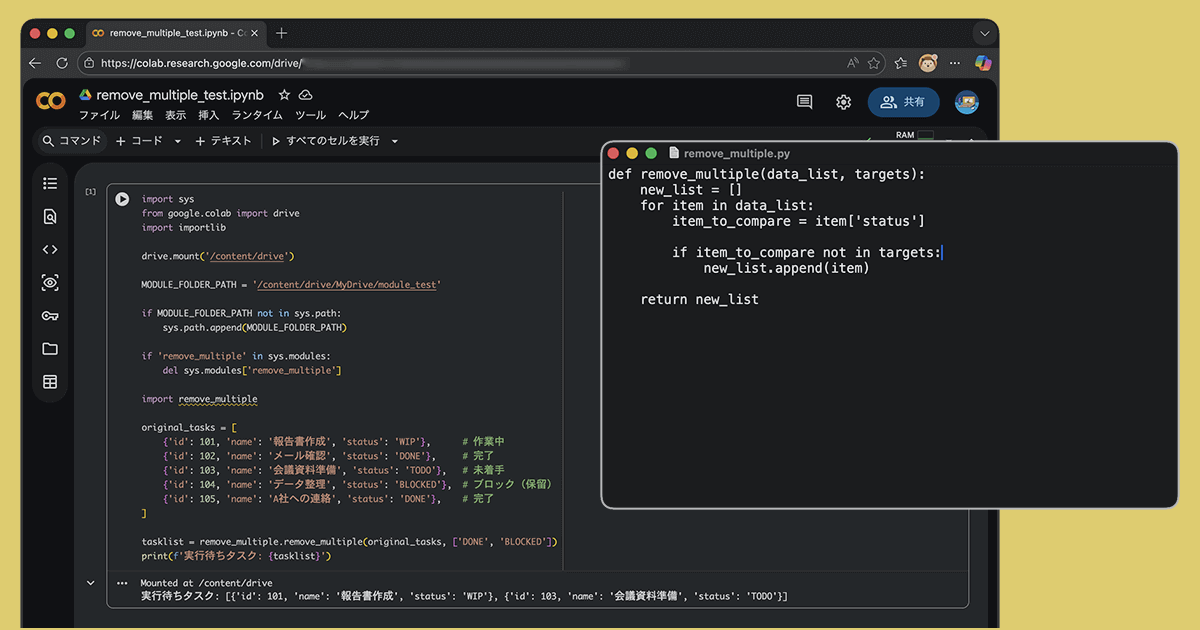Open find and replace in the sidebar

tap(50, 216)
